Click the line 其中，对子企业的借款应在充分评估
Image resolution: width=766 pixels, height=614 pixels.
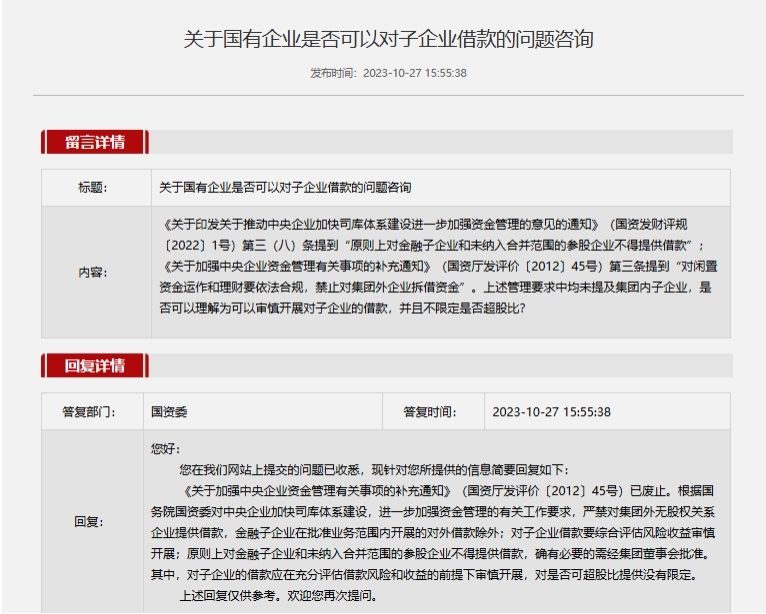424,575
